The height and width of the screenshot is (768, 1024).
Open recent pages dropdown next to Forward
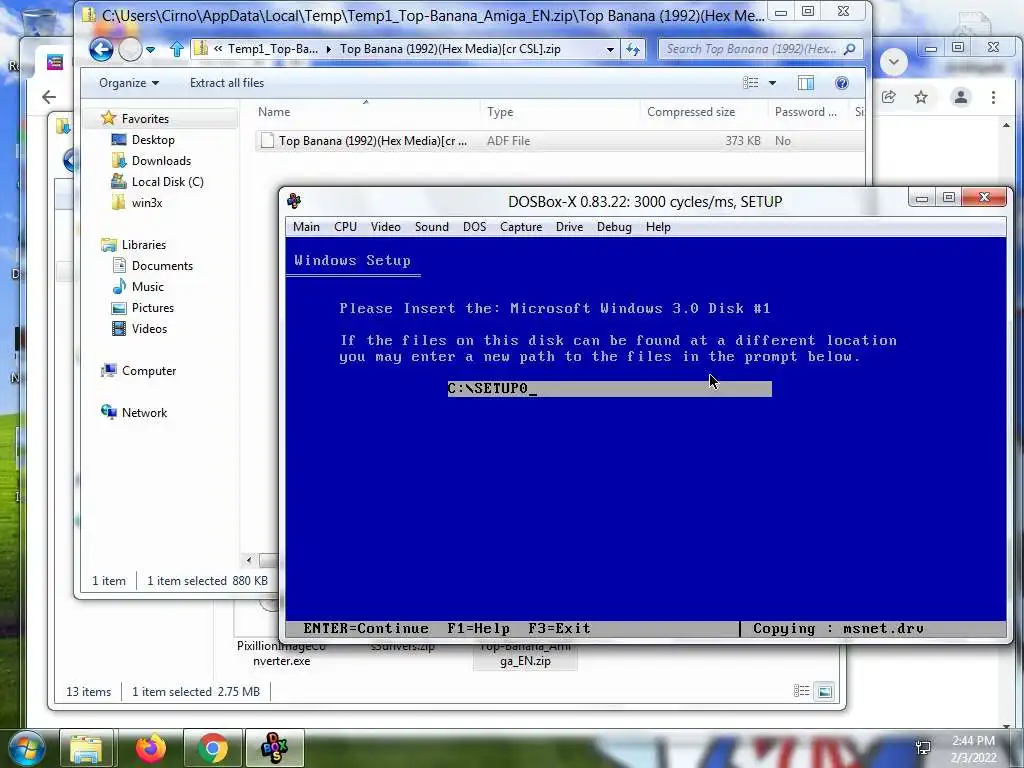coord(150,49)
